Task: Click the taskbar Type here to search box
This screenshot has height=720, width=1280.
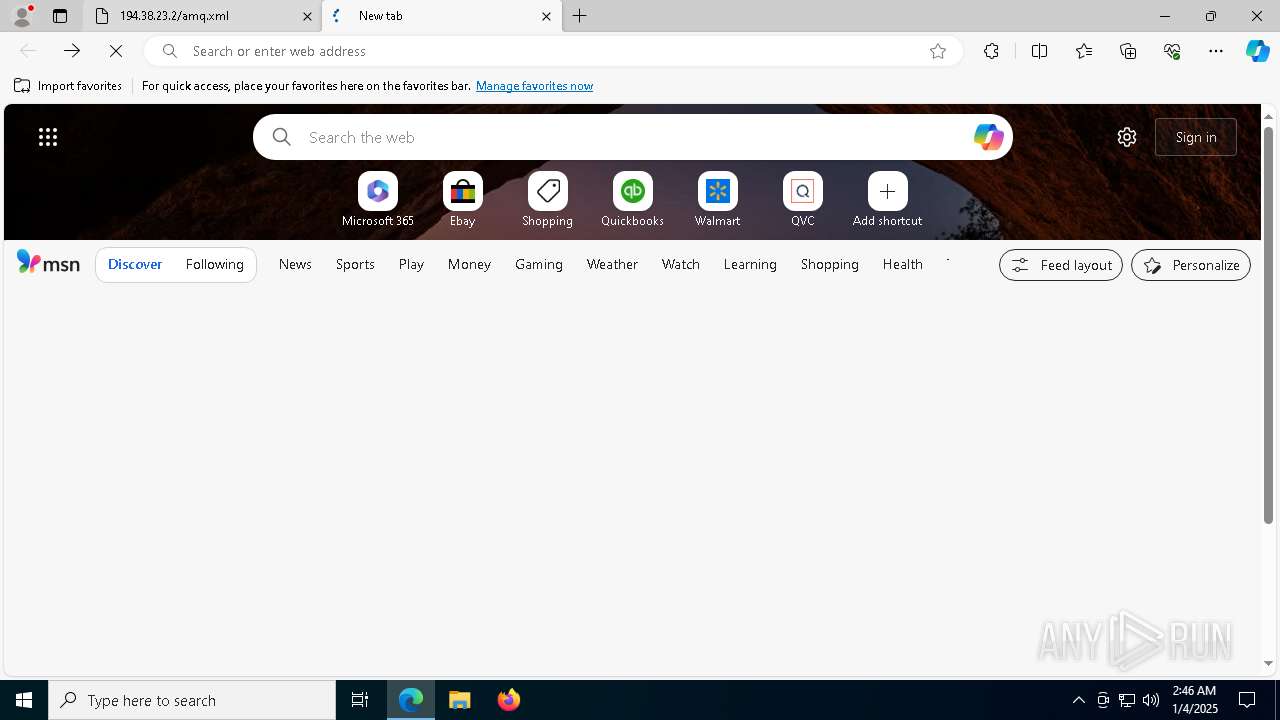Action: click(x=192, y=700)
